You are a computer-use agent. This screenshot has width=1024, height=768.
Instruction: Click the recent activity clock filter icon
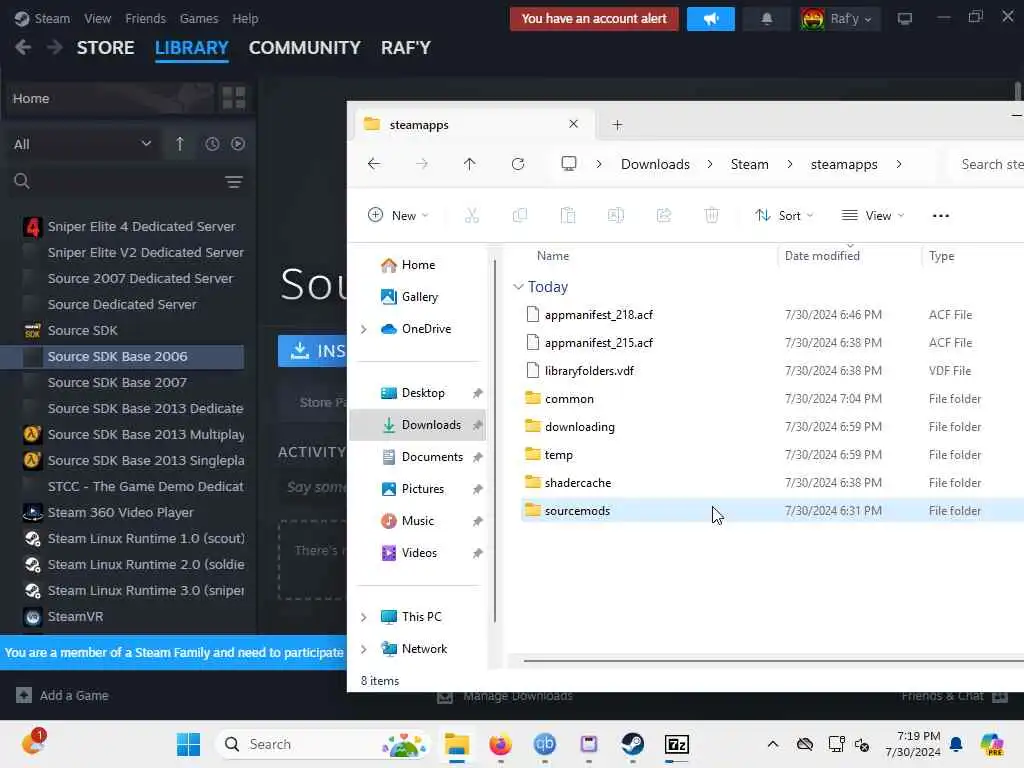pos(212,144)
